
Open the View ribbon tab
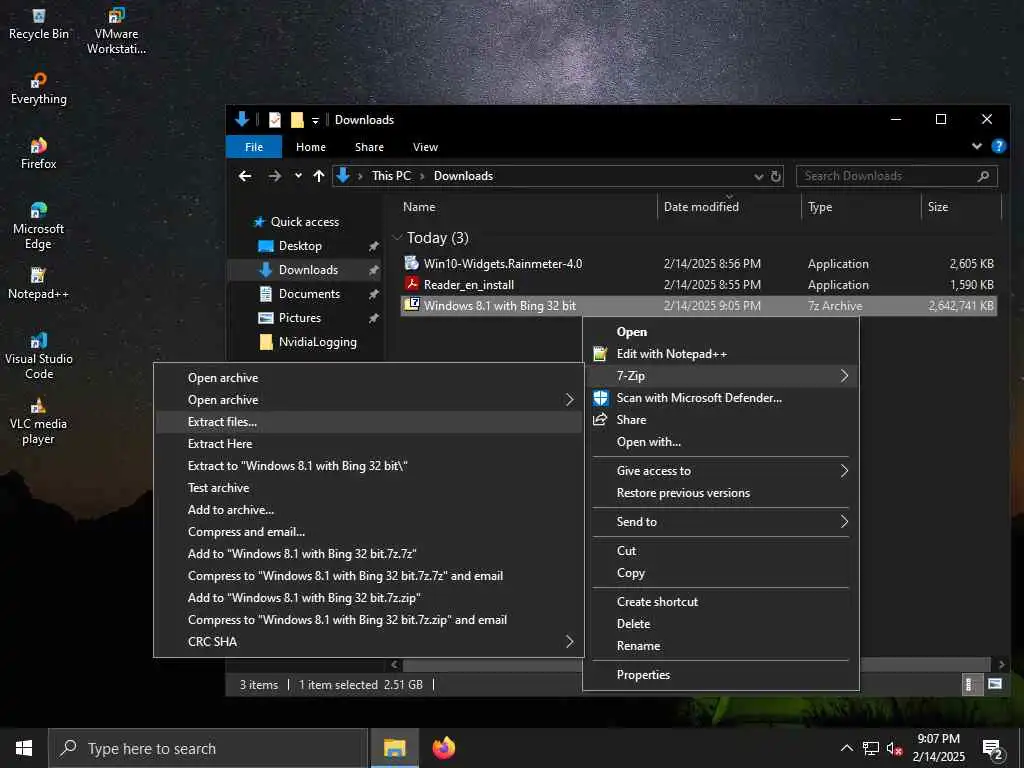tap(425, 147)
